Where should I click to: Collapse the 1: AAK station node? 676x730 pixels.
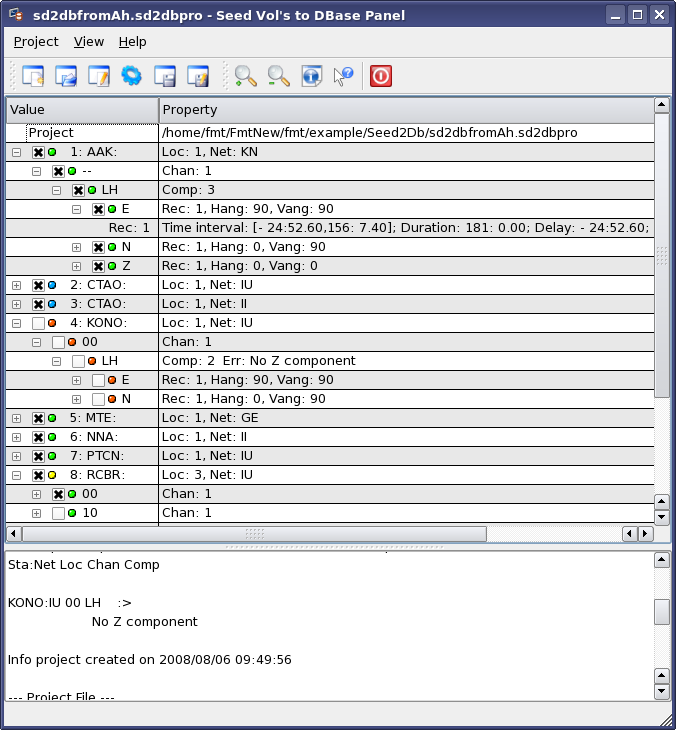click(x=16, y=152)
